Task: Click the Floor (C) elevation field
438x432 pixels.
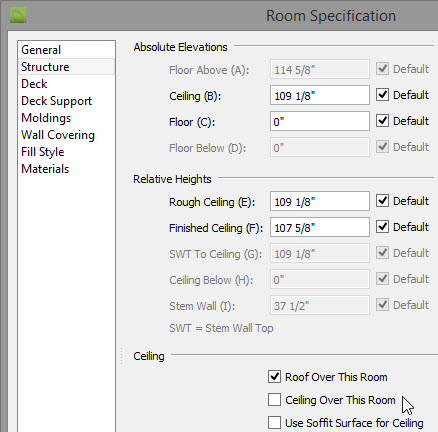Action: click(320, 121)
